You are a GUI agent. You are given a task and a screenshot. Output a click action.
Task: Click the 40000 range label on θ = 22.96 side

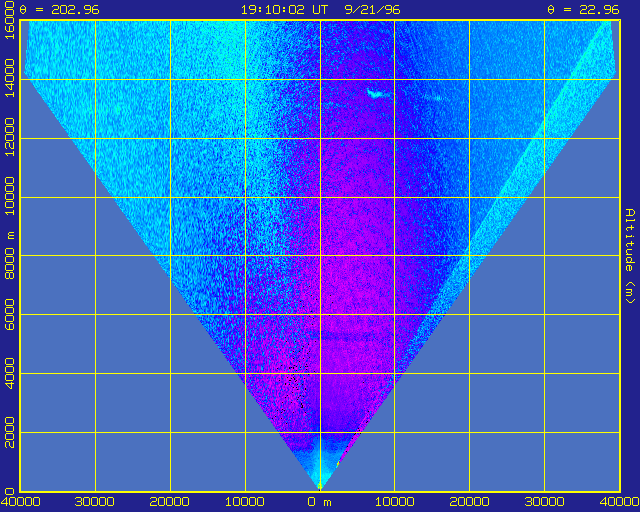(x=619, y=502)
